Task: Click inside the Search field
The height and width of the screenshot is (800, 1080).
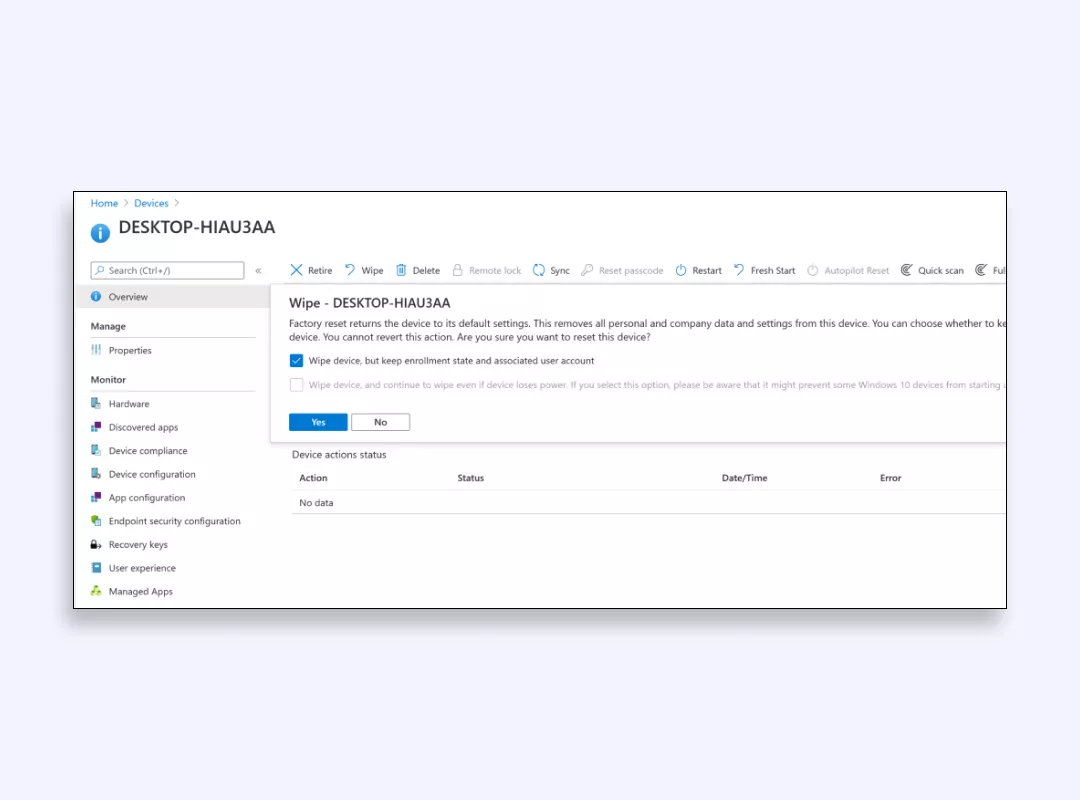Action: tap(167, 270)
